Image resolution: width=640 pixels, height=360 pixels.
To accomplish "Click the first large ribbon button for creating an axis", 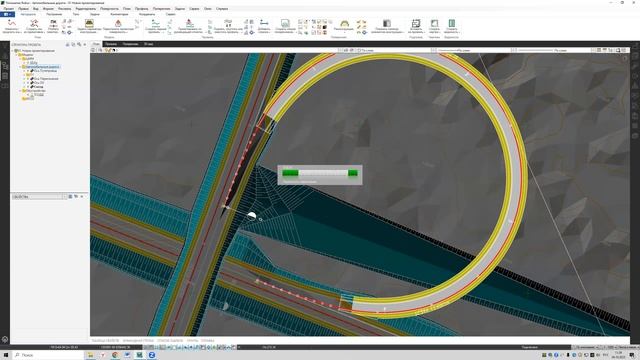I will pyautogui.click(x=12, y=27).
